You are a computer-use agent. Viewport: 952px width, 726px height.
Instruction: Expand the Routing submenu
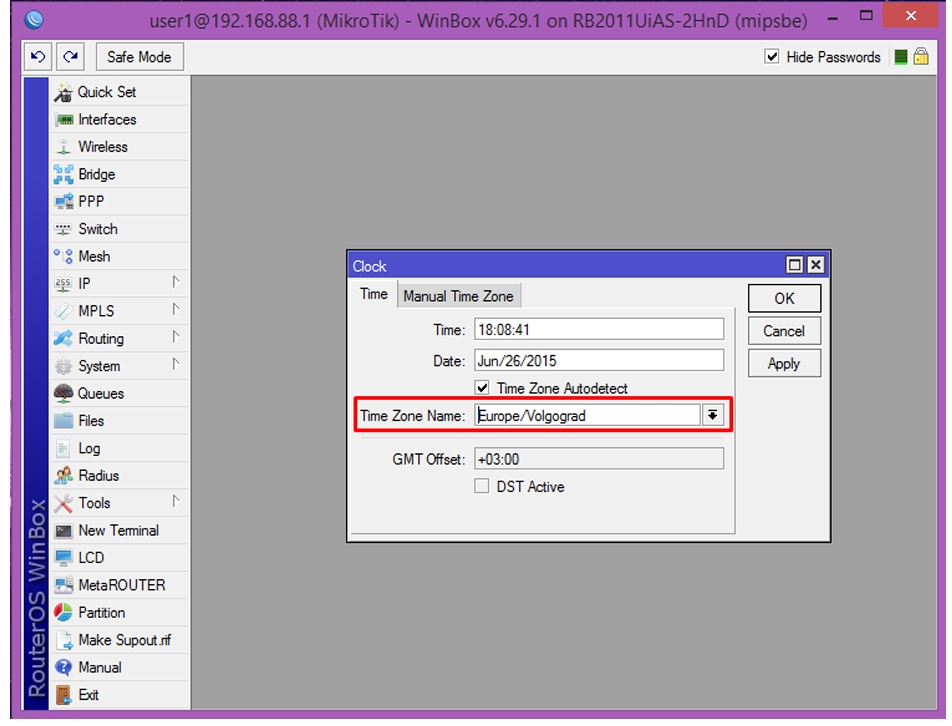[x=175, y=338]
